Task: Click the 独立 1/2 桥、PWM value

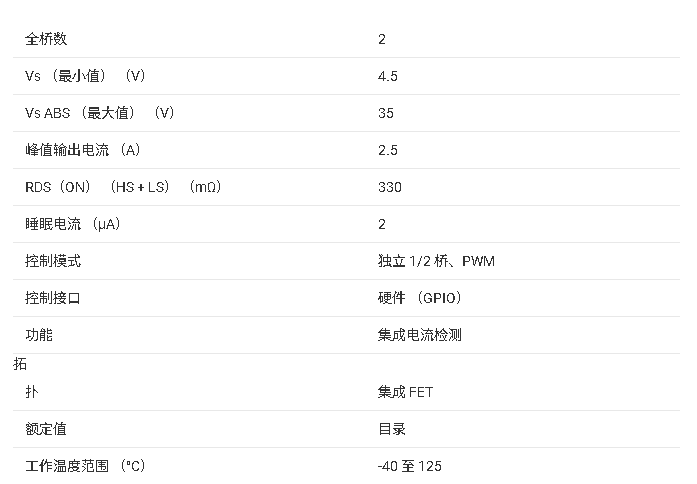Action: click(436, 261)
